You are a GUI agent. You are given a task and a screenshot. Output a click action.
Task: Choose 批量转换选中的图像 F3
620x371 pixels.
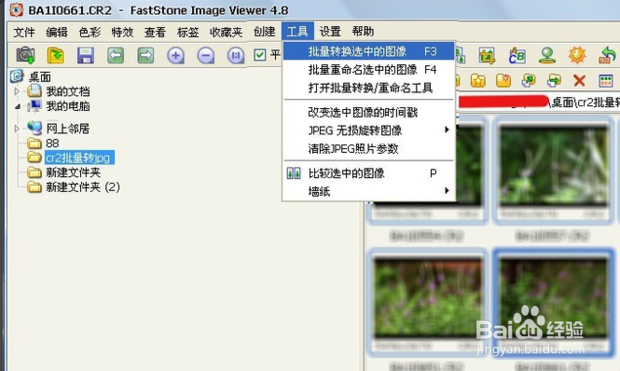[x=369, y=51]
